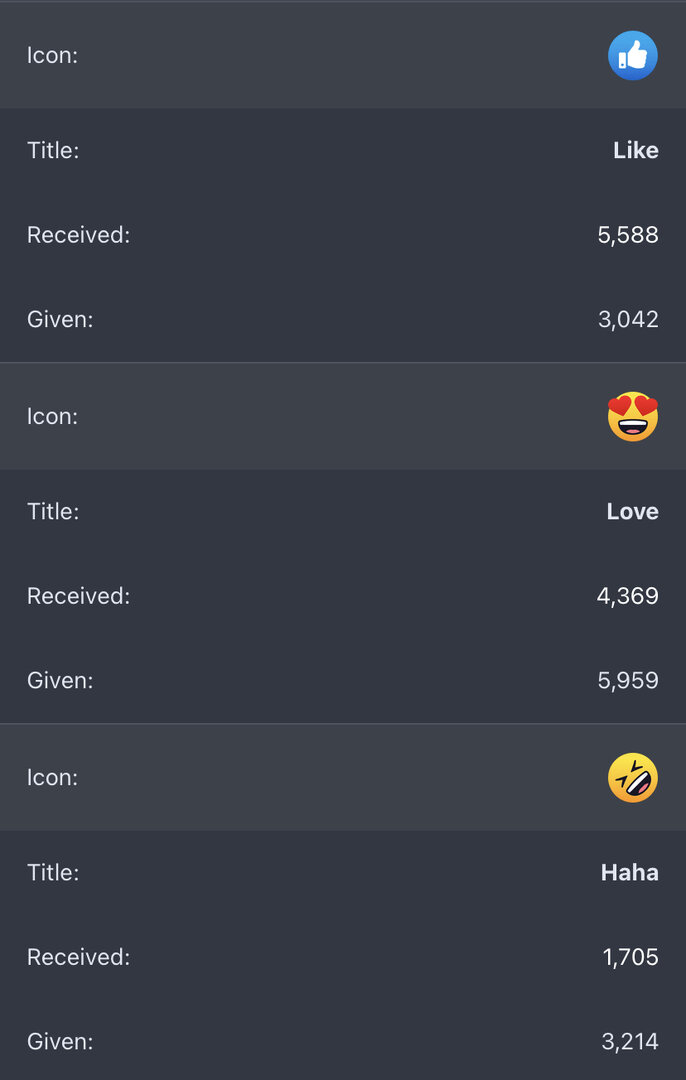Click the blue thumbs-up Like icon
The height and width of the screenshot is (1080, 686).
(632, 55)
